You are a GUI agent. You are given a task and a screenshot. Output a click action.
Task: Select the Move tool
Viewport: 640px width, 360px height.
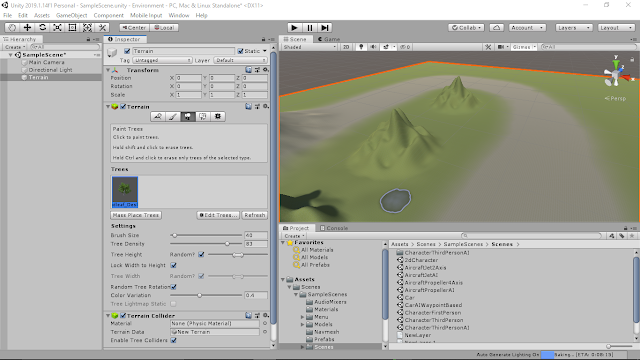[x=27, y=27]
